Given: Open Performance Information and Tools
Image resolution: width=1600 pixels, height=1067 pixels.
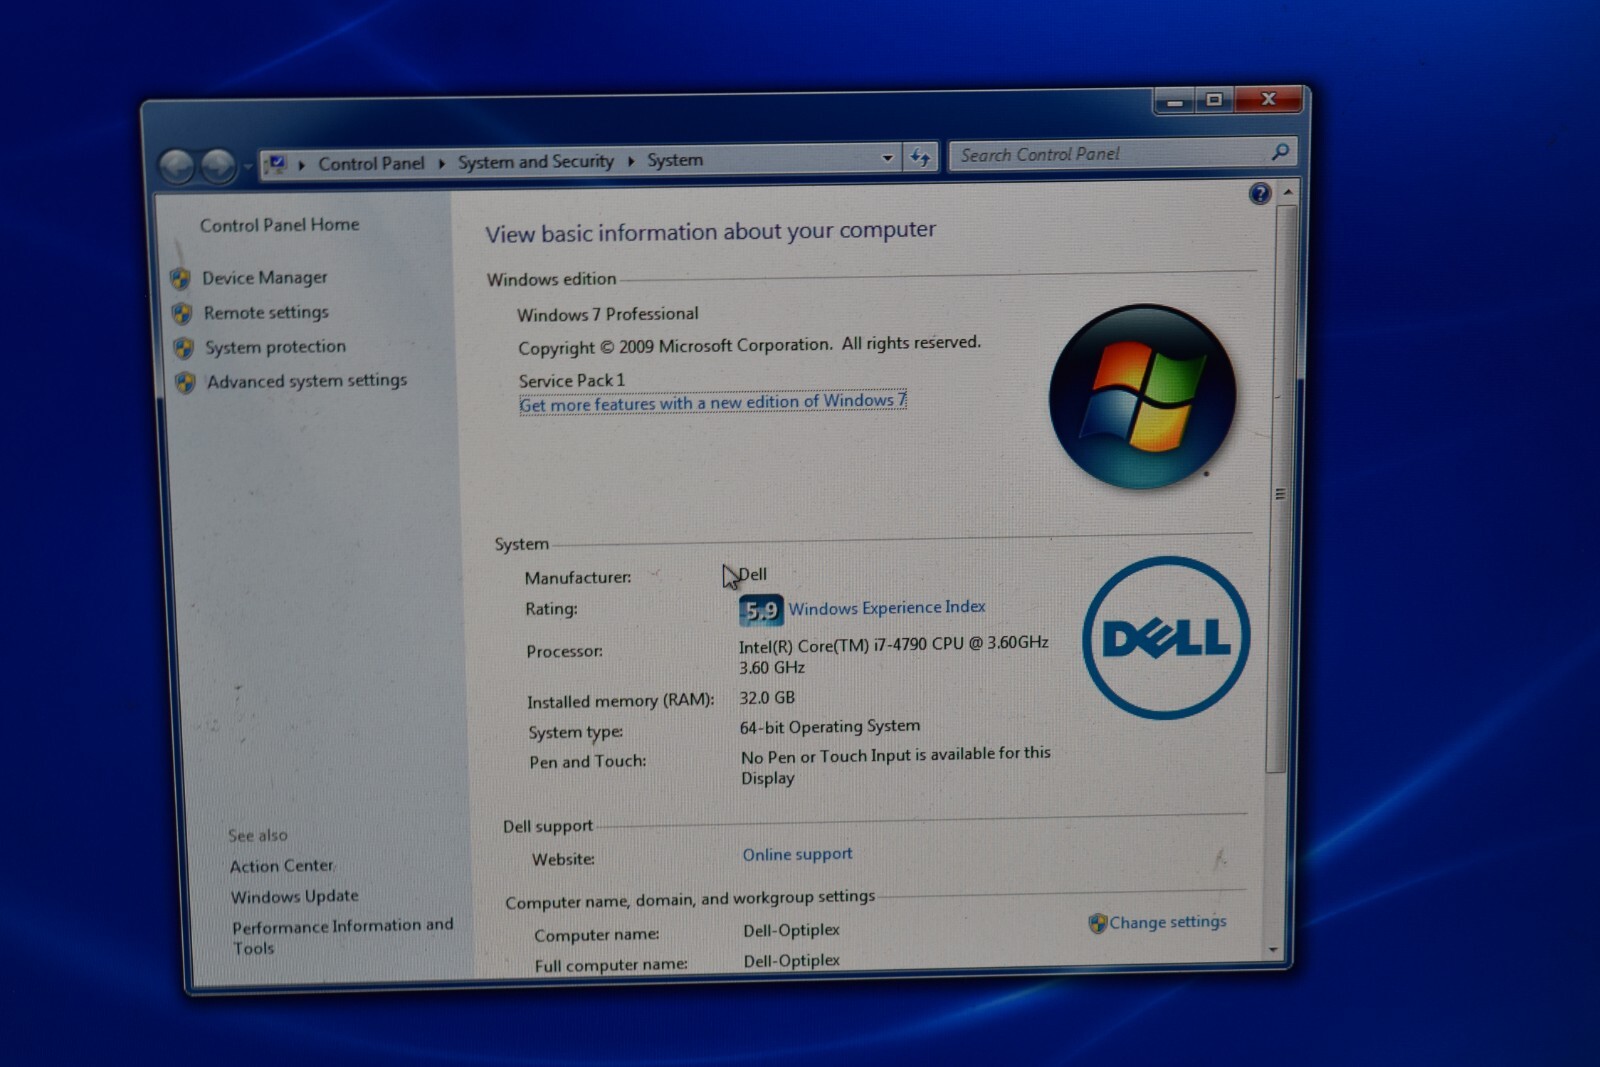Looking at the screenshot, I should point(342,936).
